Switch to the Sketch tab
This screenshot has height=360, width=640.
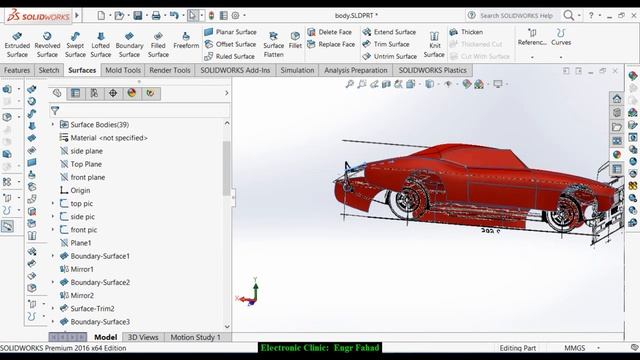coord(49,70)
